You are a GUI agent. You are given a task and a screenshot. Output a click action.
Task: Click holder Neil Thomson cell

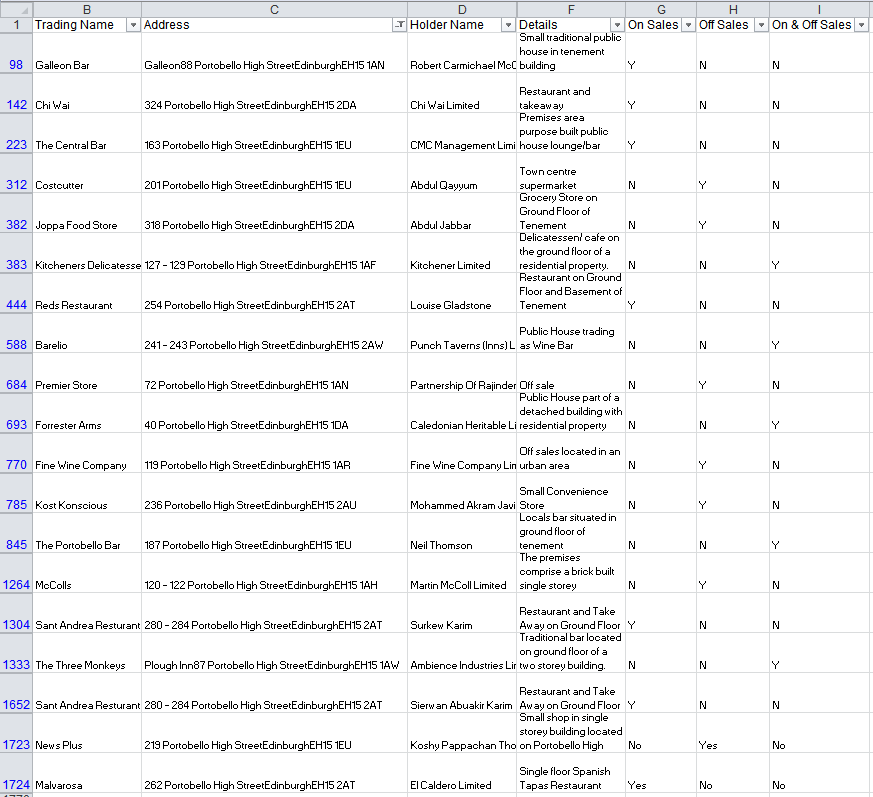pyautogui.click(x=462, y=533)
